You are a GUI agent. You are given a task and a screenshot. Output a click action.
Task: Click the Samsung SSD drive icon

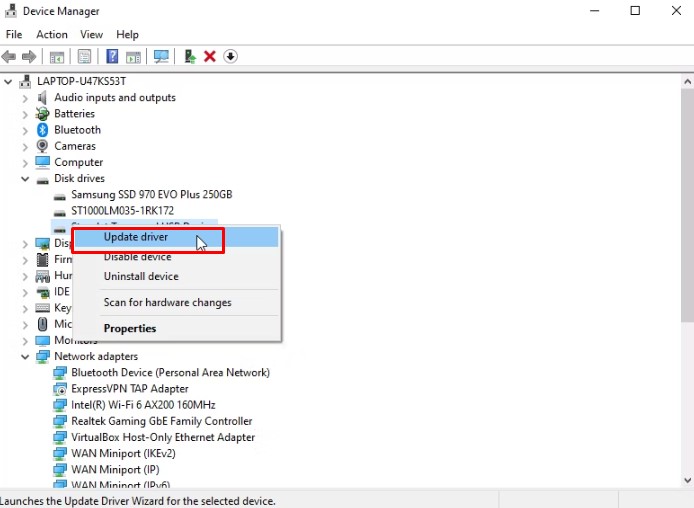pyautogui.click(x=60, y=196)
